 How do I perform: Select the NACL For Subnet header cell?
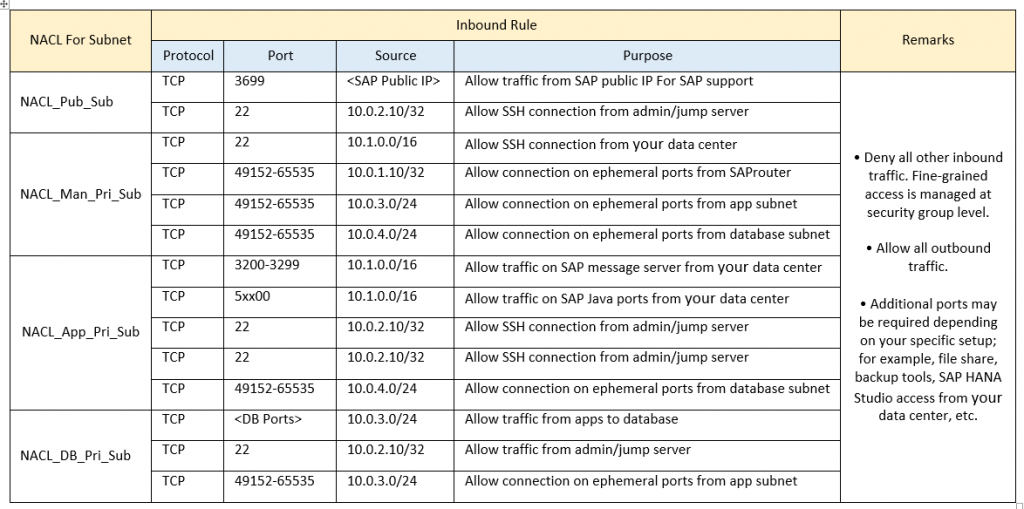[80, 41]
